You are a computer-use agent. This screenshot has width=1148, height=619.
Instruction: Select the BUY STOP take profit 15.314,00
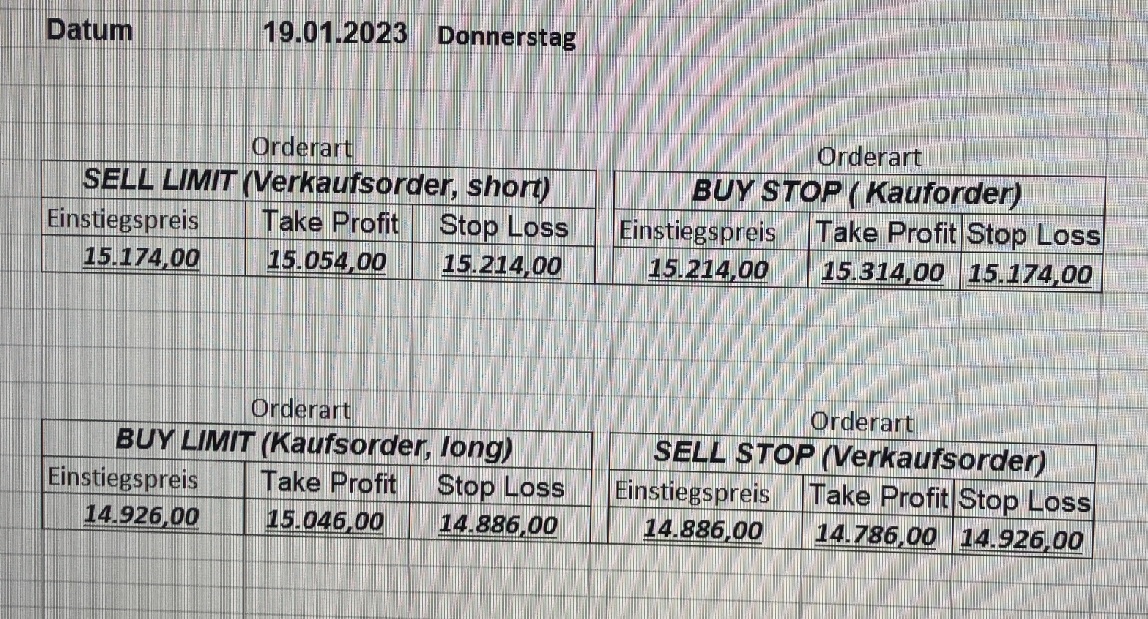(882, 272)
